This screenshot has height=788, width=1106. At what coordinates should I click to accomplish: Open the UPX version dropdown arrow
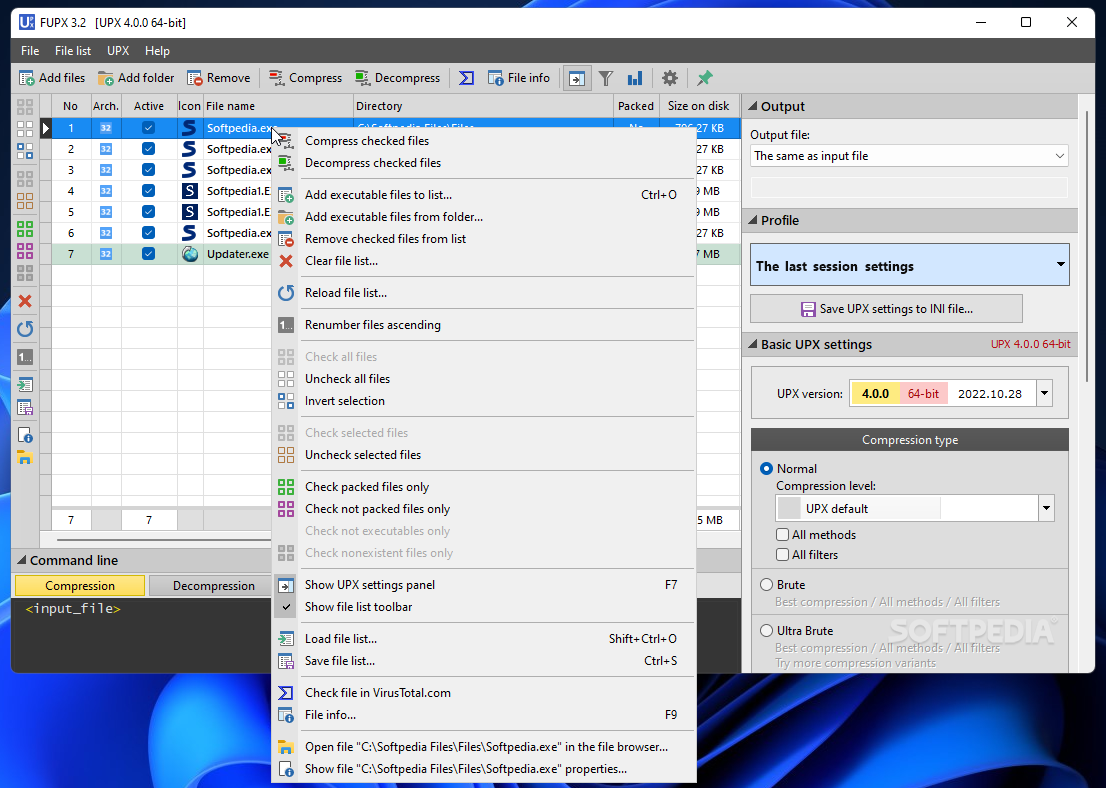[x=1045, y=394]
